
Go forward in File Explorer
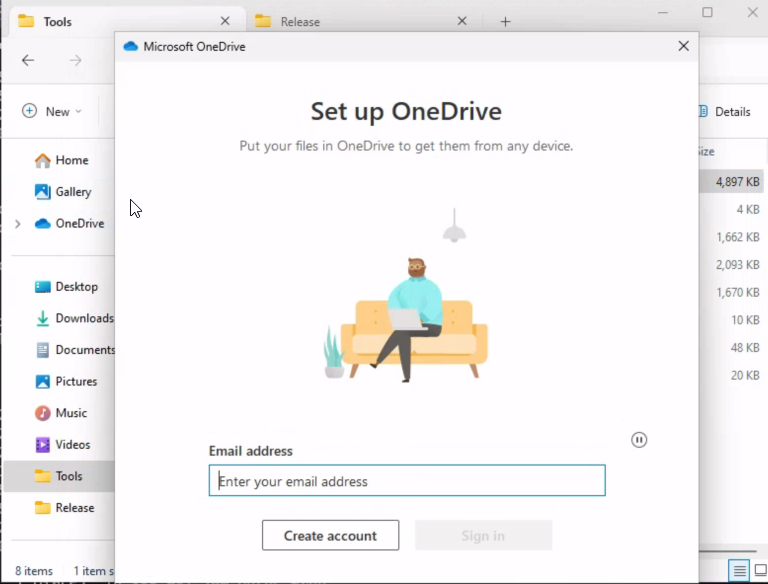pos(75,60)
